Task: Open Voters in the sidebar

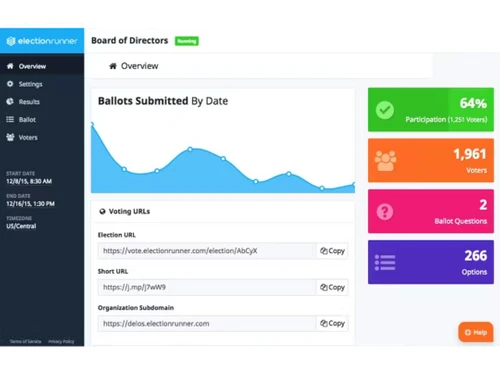Action: coord(42,137)
